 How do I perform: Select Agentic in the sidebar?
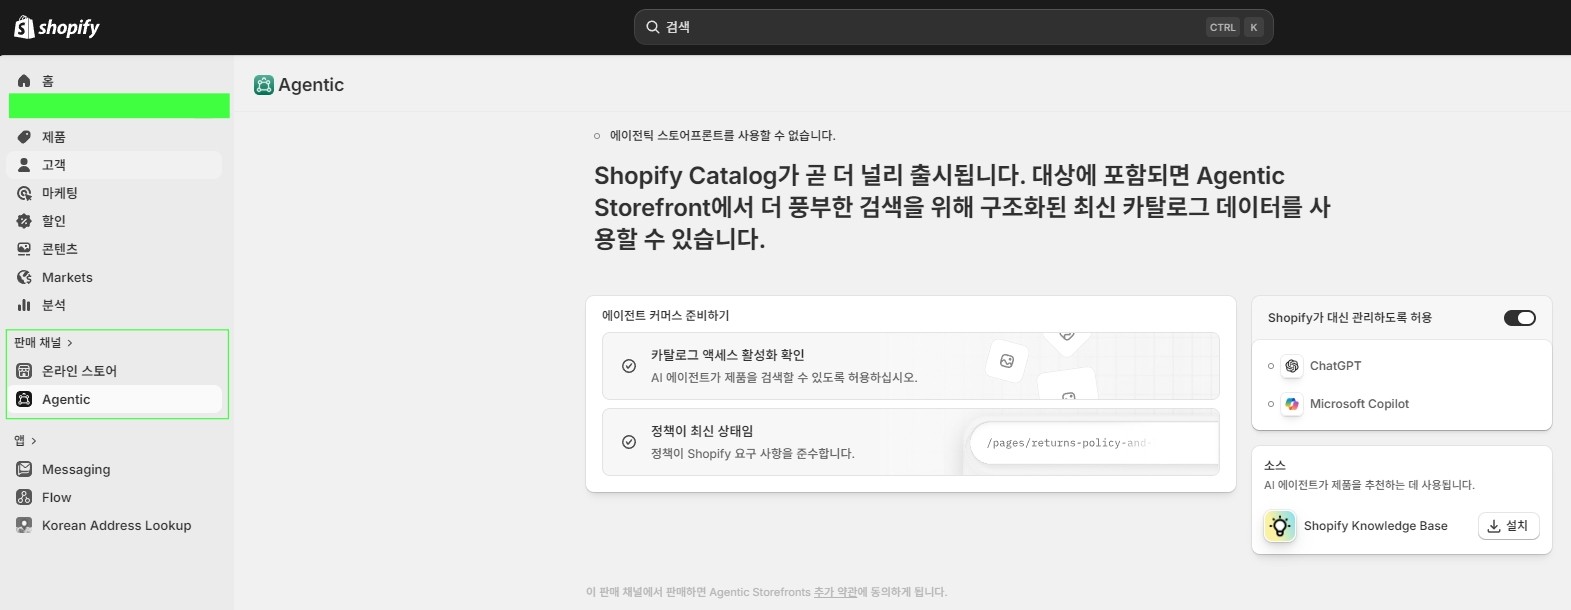[114, 399]
